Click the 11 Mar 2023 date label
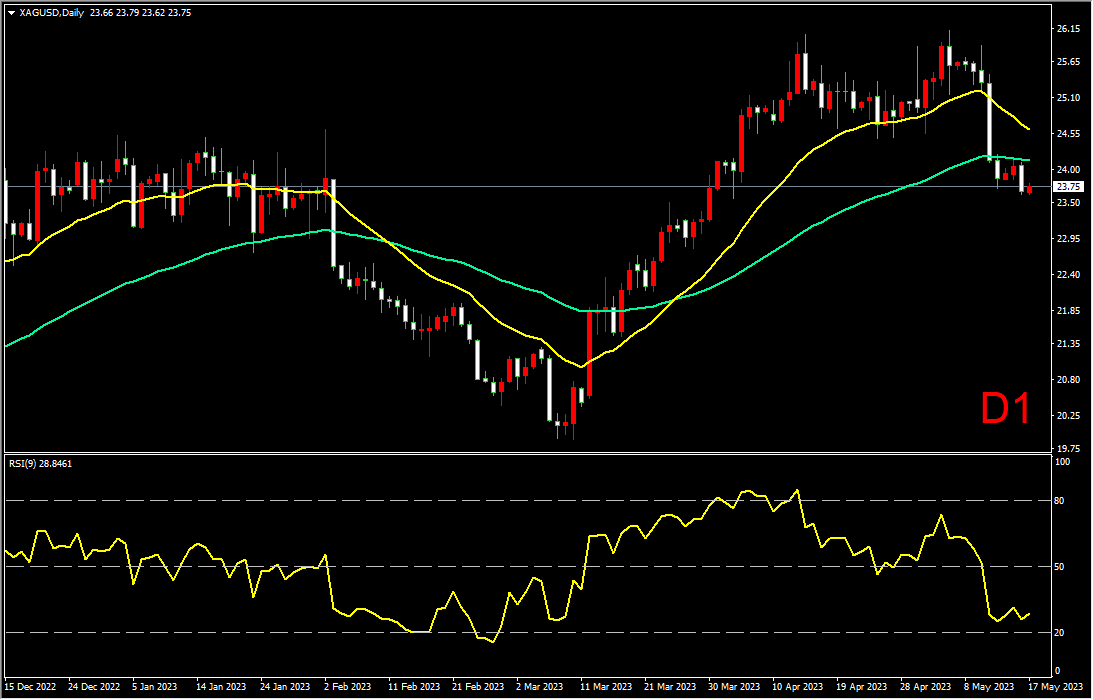Screen dimensions: 1093x700 click(x=605, y=687)
